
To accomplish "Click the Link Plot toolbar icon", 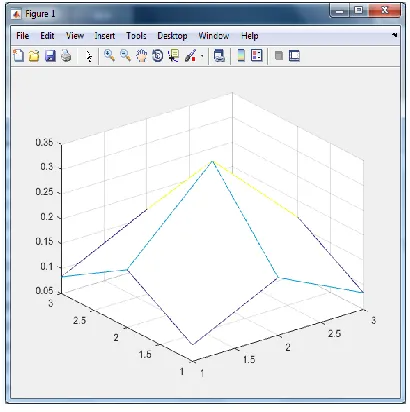I will click(219, 56).
